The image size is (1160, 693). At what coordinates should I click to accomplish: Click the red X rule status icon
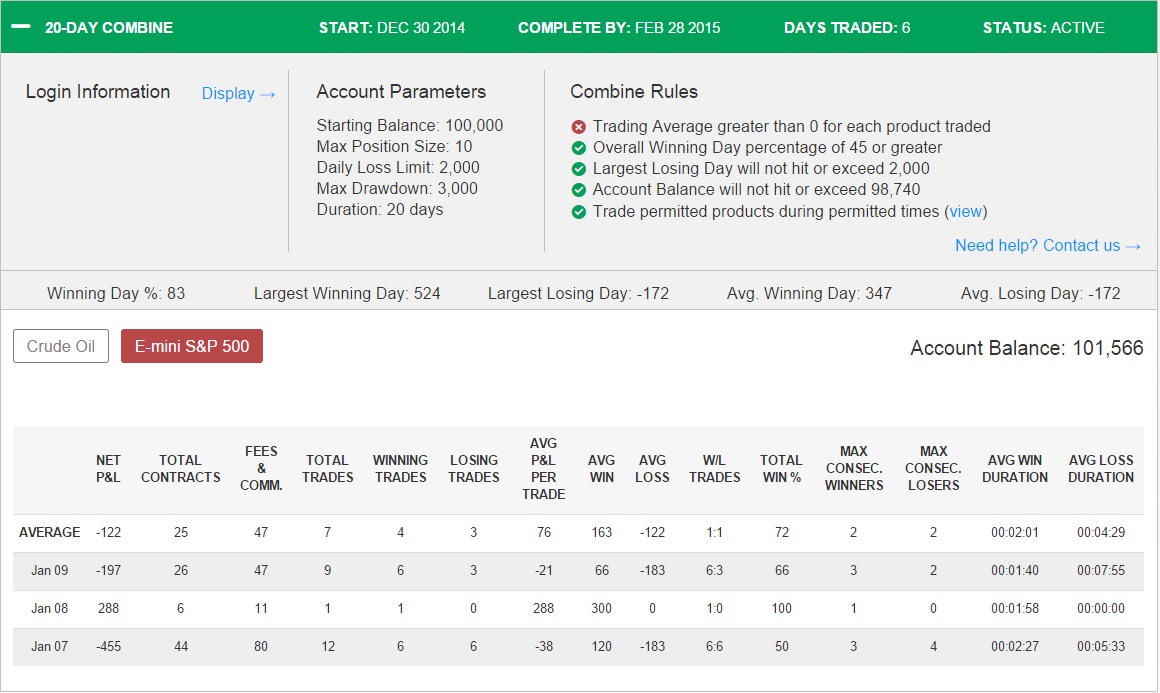(x=579, y=126)
